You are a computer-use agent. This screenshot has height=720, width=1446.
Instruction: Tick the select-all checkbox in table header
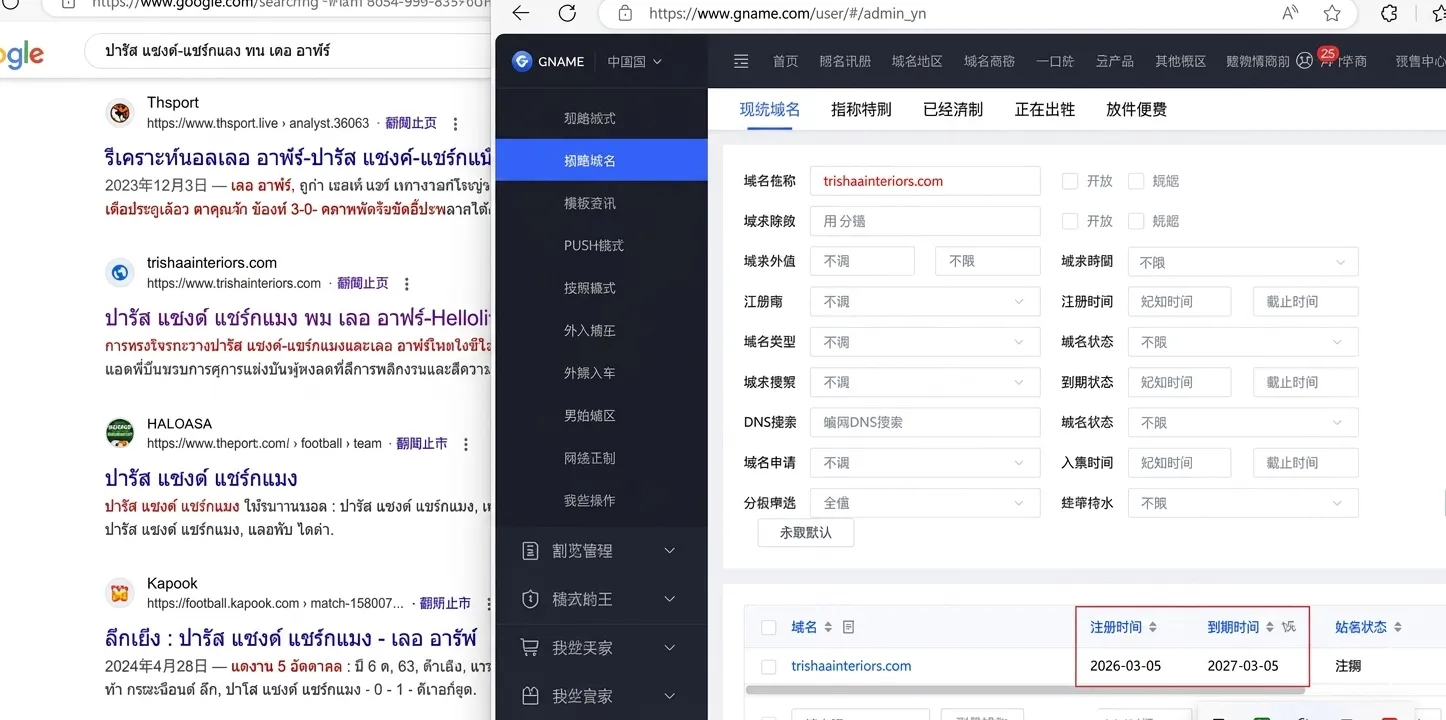768,627
